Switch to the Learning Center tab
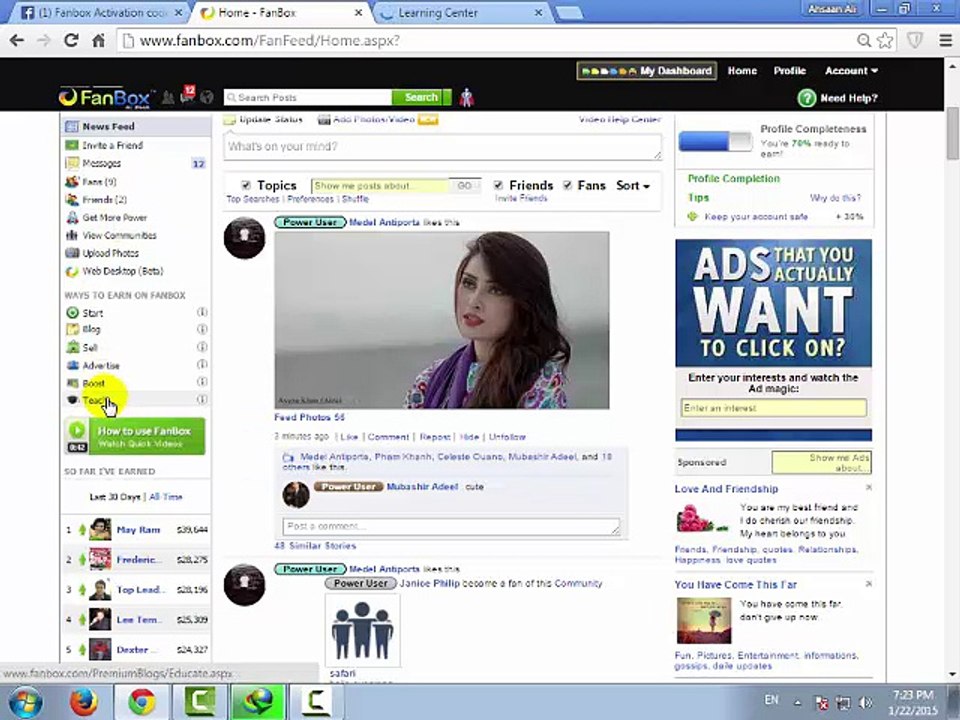The height and width of the screenshot is (720, 960). [x=462, y=12]
